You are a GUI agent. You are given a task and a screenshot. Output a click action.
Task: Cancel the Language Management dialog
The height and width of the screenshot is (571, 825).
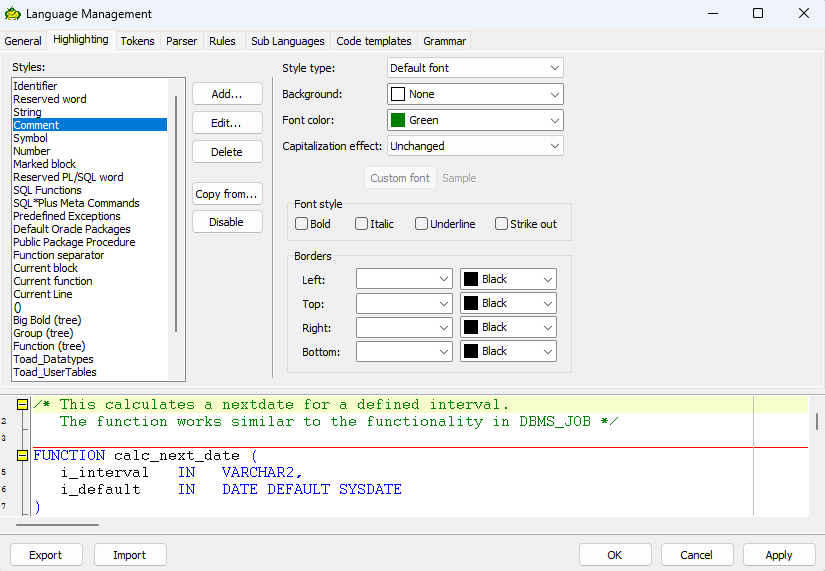pyautogui.click(x=697, y=555)
